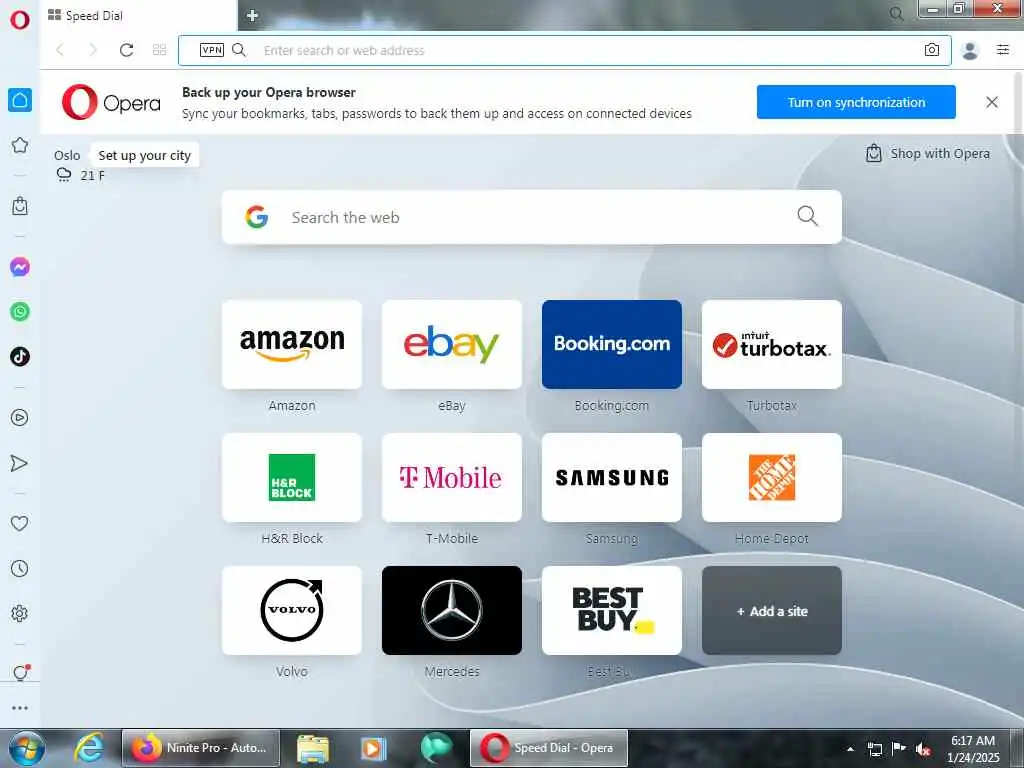Open the snapshot camera tool
Image resolution: width=1024 pixels, height=768 pixels.
click(x=932, y=50)
